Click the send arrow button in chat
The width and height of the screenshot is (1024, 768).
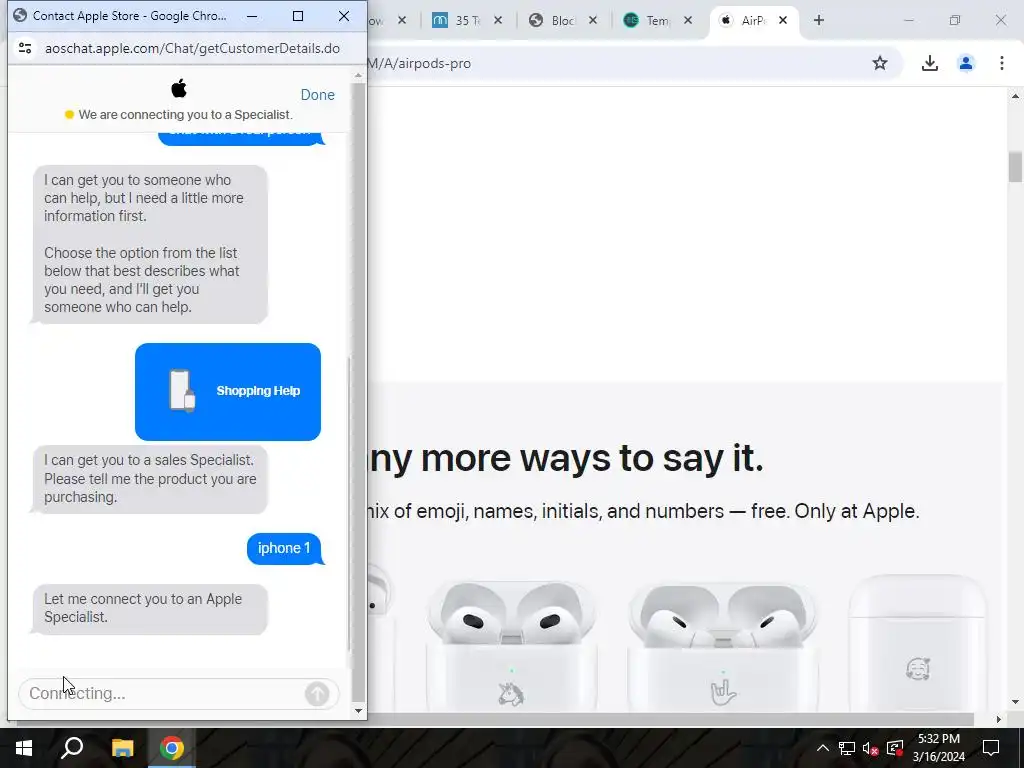317,694
